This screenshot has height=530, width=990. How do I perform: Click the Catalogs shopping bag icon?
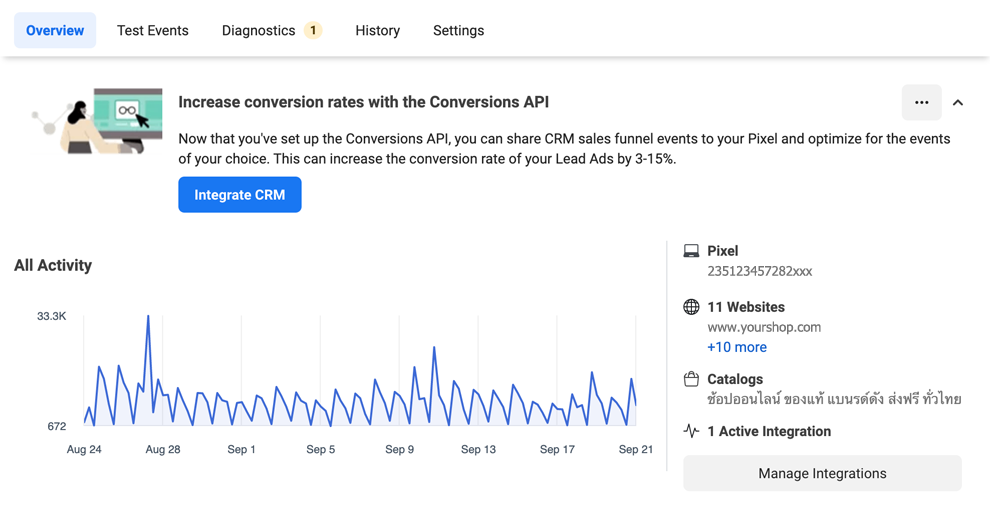(x=691, y=379)
